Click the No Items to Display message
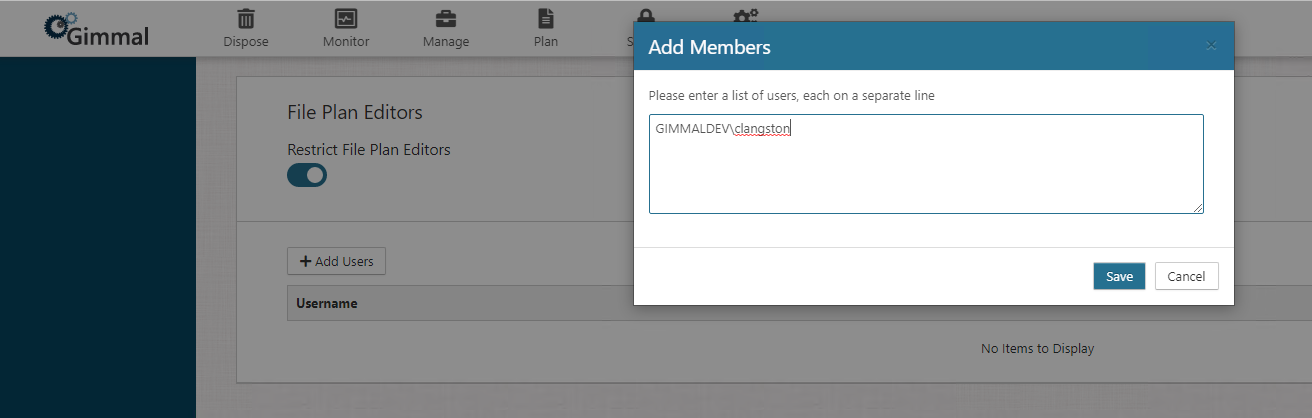The image size is (1312, 418). point(1037,349)
